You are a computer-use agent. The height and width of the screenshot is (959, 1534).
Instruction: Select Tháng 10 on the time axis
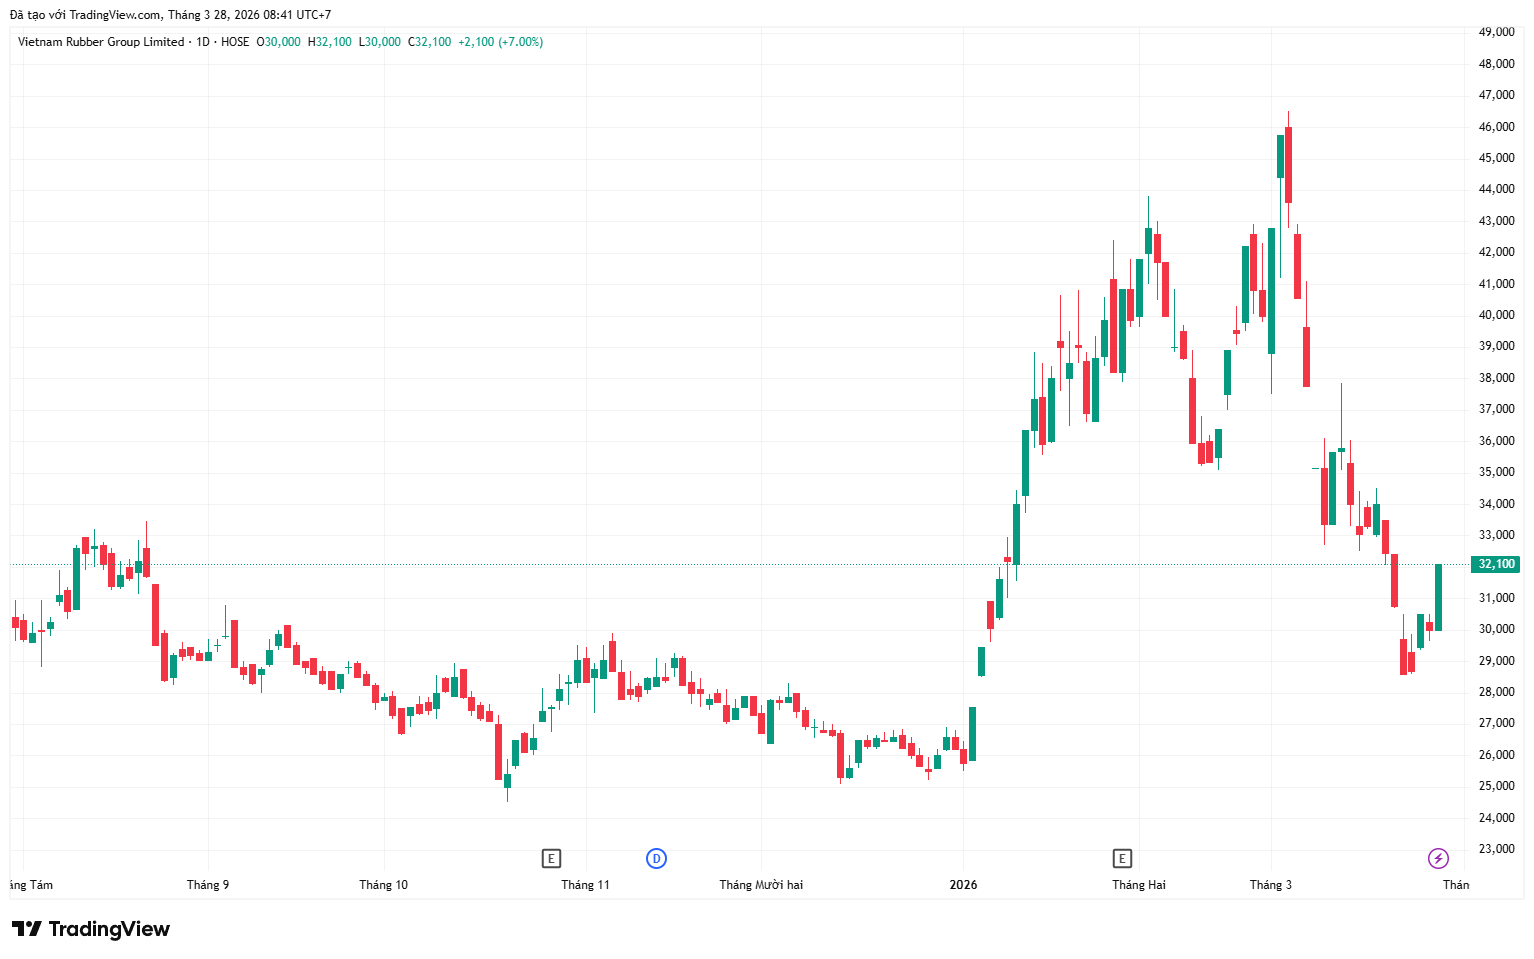[383, 885]
